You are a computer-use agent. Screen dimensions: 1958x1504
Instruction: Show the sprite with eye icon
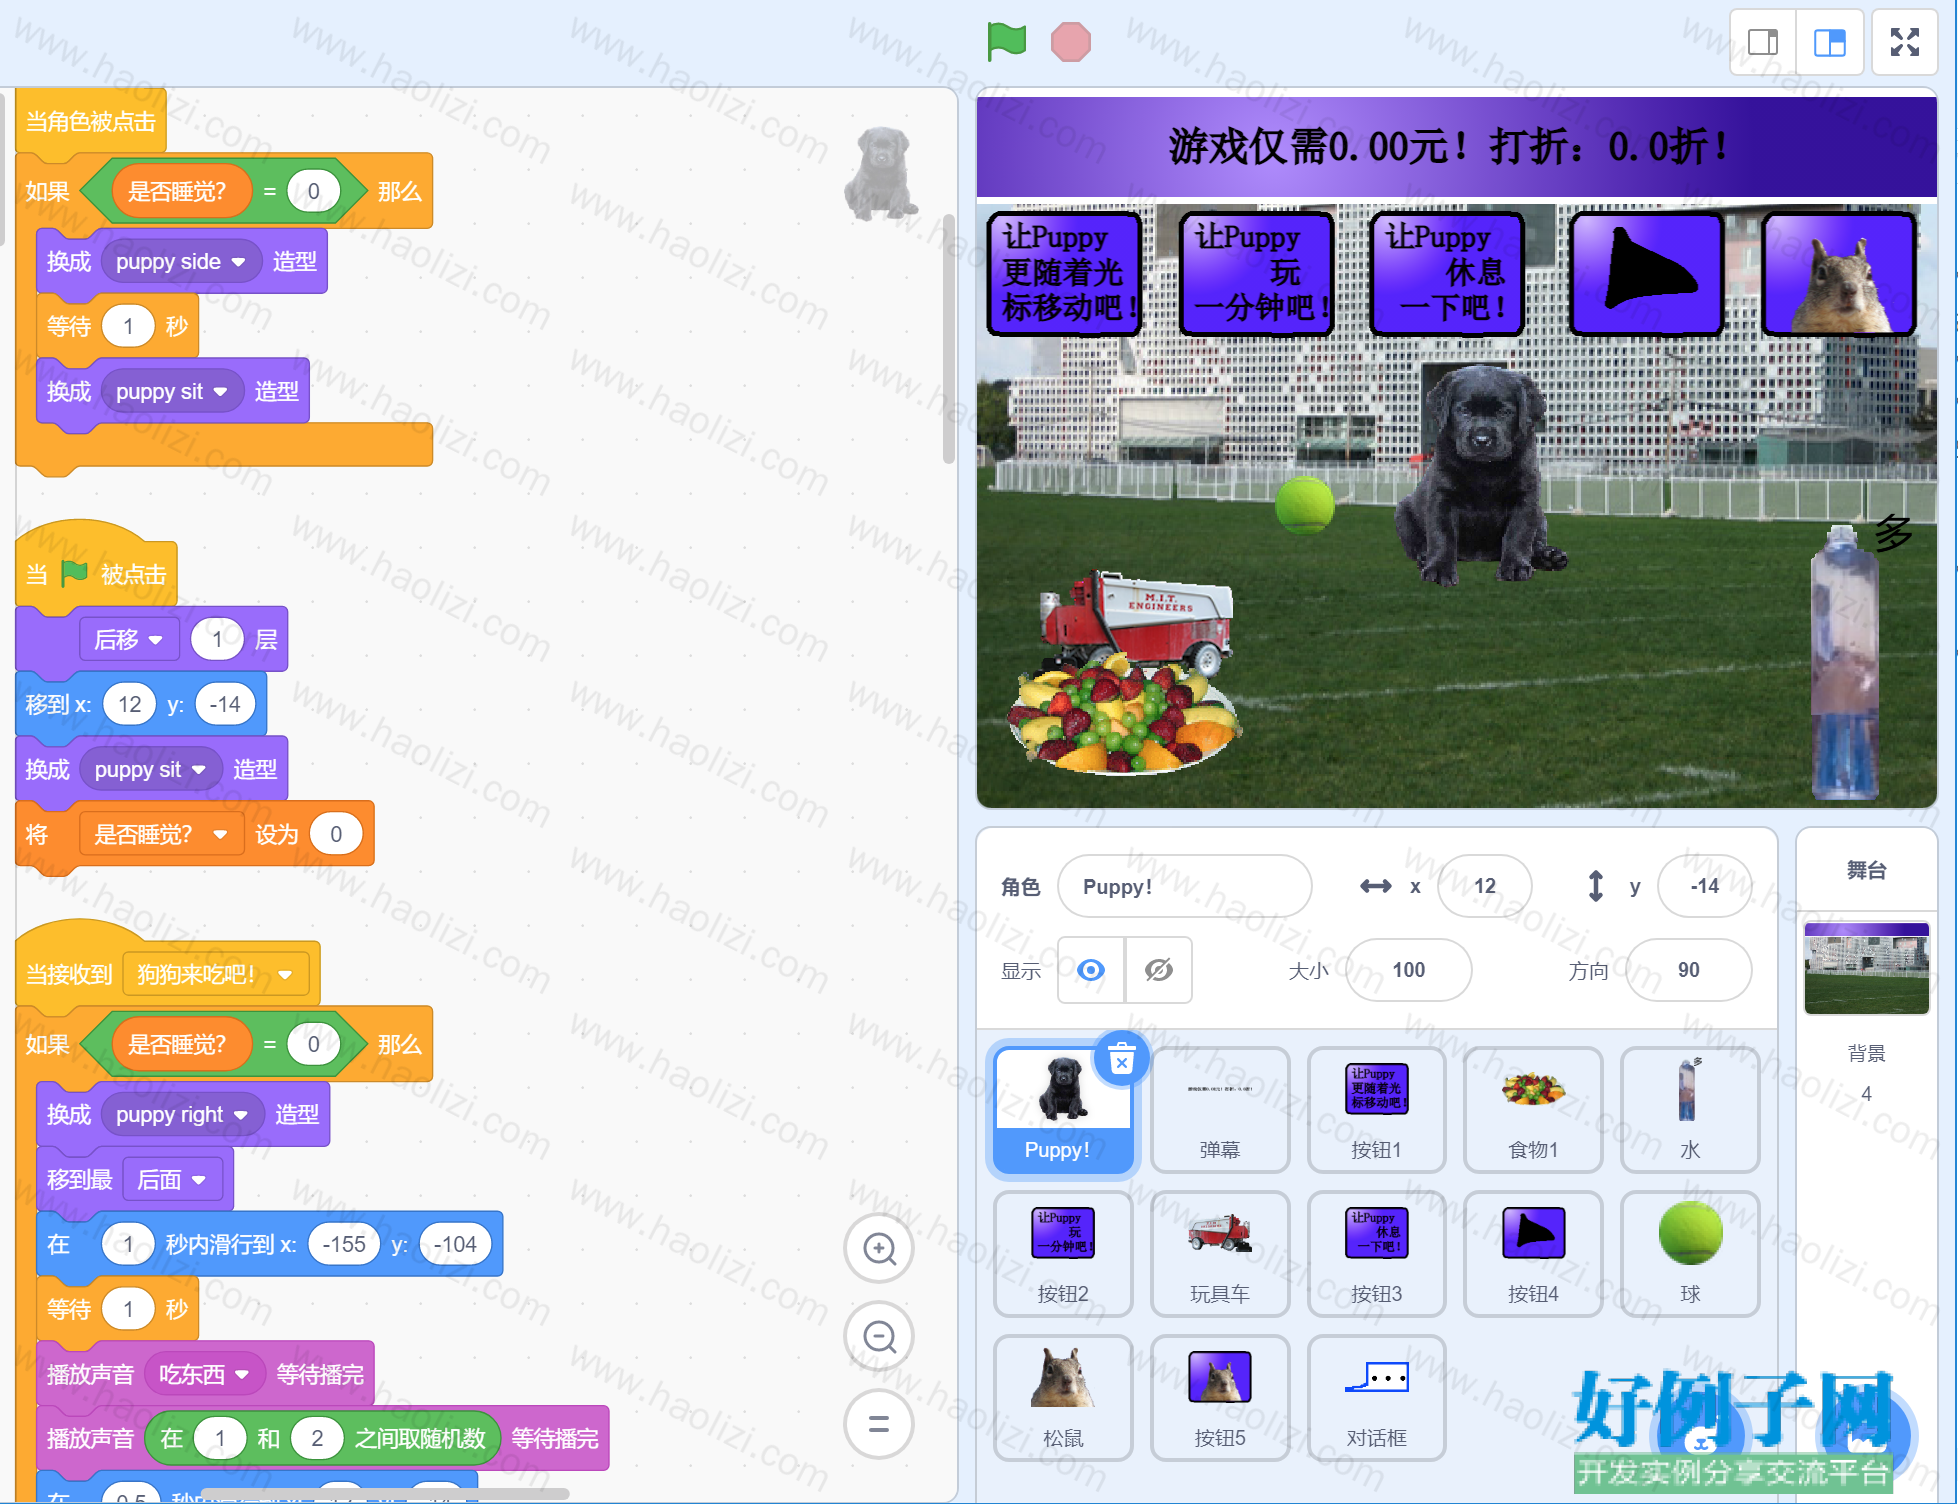1091,970
